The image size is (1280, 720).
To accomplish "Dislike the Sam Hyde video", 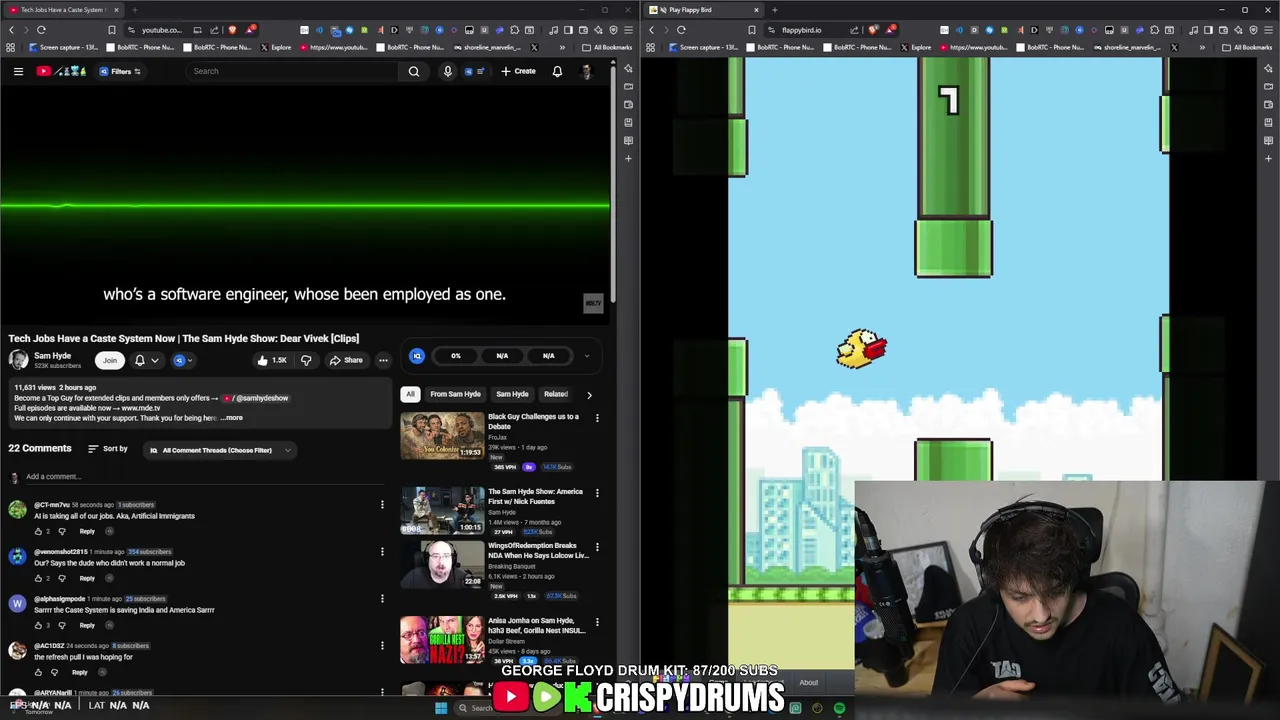I will click(306, 360).
